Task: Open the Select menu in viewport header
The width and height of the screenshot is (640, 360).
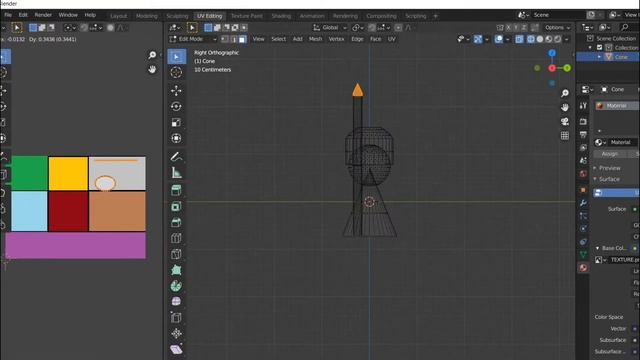Action: point(278,39)
